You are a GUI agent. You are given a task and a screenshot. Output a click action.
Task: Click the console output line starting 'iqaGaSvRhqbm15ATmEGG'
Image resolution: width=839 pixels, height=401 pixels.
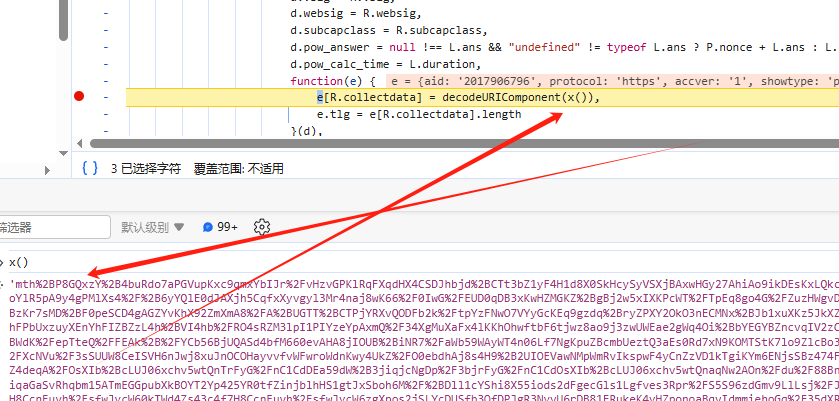(x=424, y=385)
